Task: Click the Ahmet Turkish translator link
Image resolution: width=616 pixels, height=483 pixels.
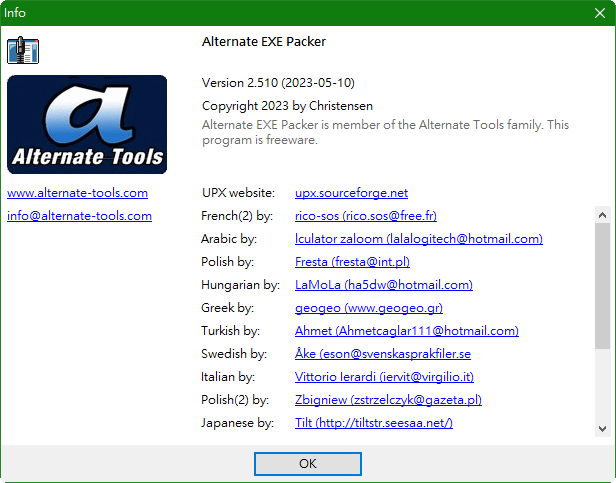Action: pos(407,331)
